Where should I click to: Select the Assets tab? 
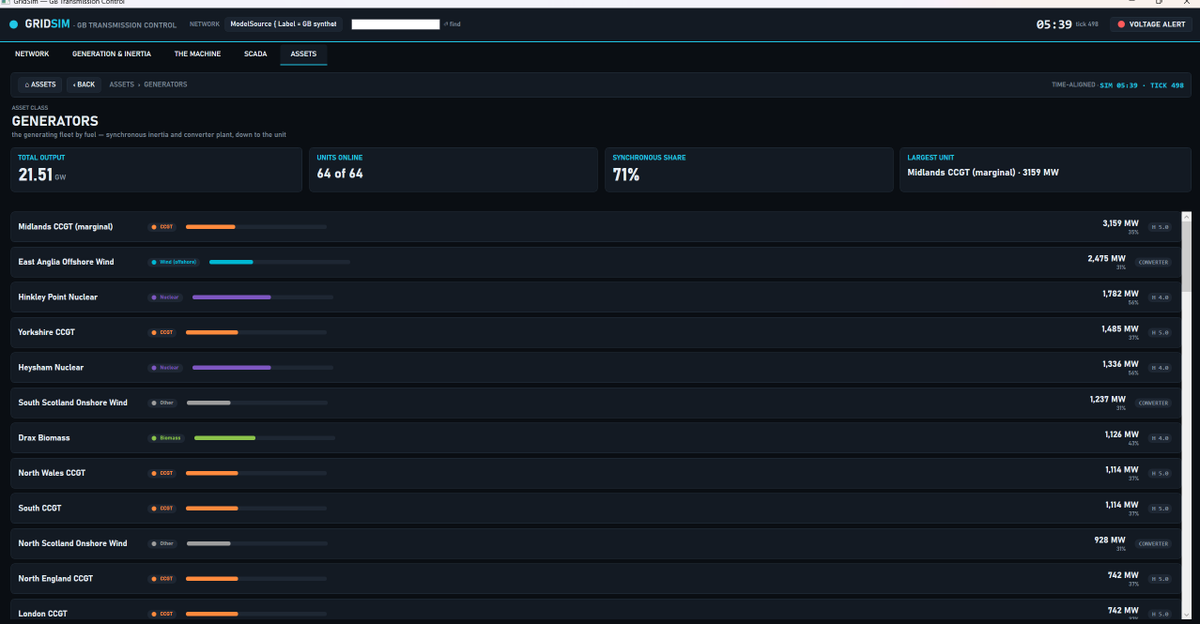303,54
